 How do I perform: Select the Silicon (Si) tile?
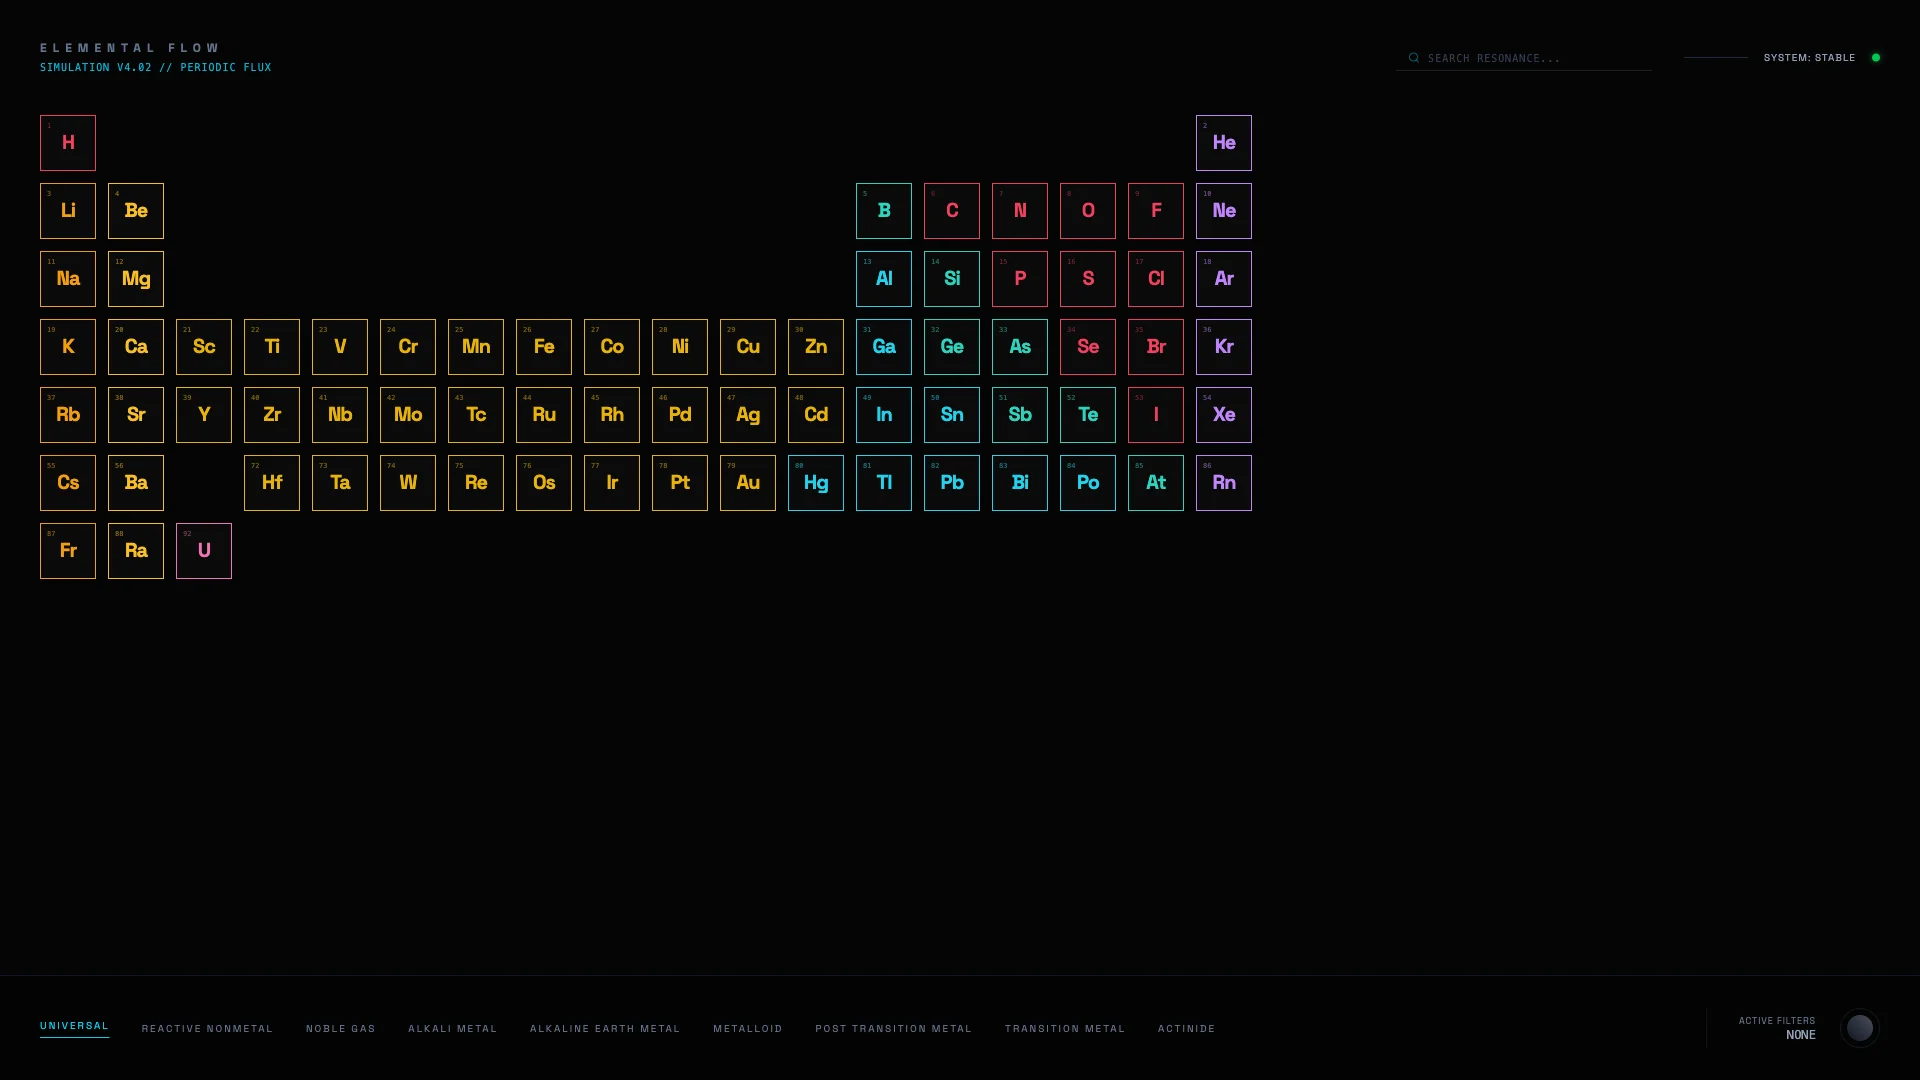point(952,279)
